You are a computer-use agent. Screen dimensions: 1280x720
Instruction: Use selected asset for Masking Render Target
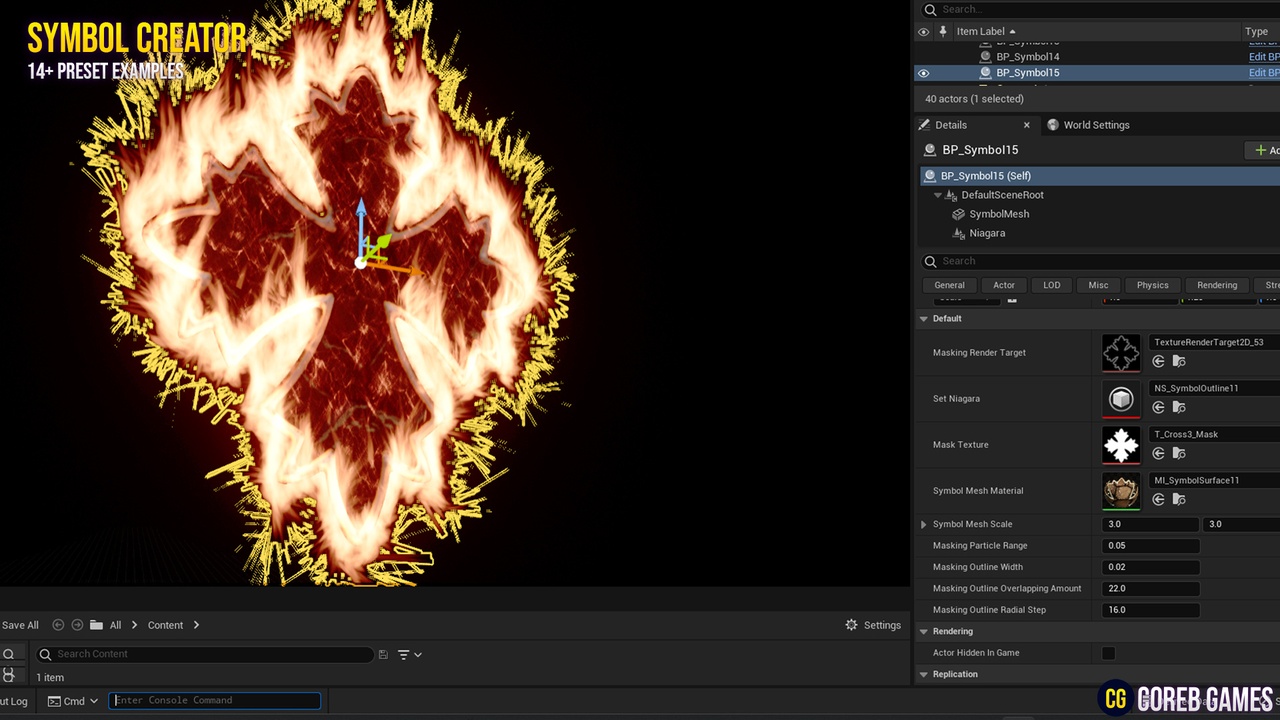pyautogui.click(x=1158, y=361)
